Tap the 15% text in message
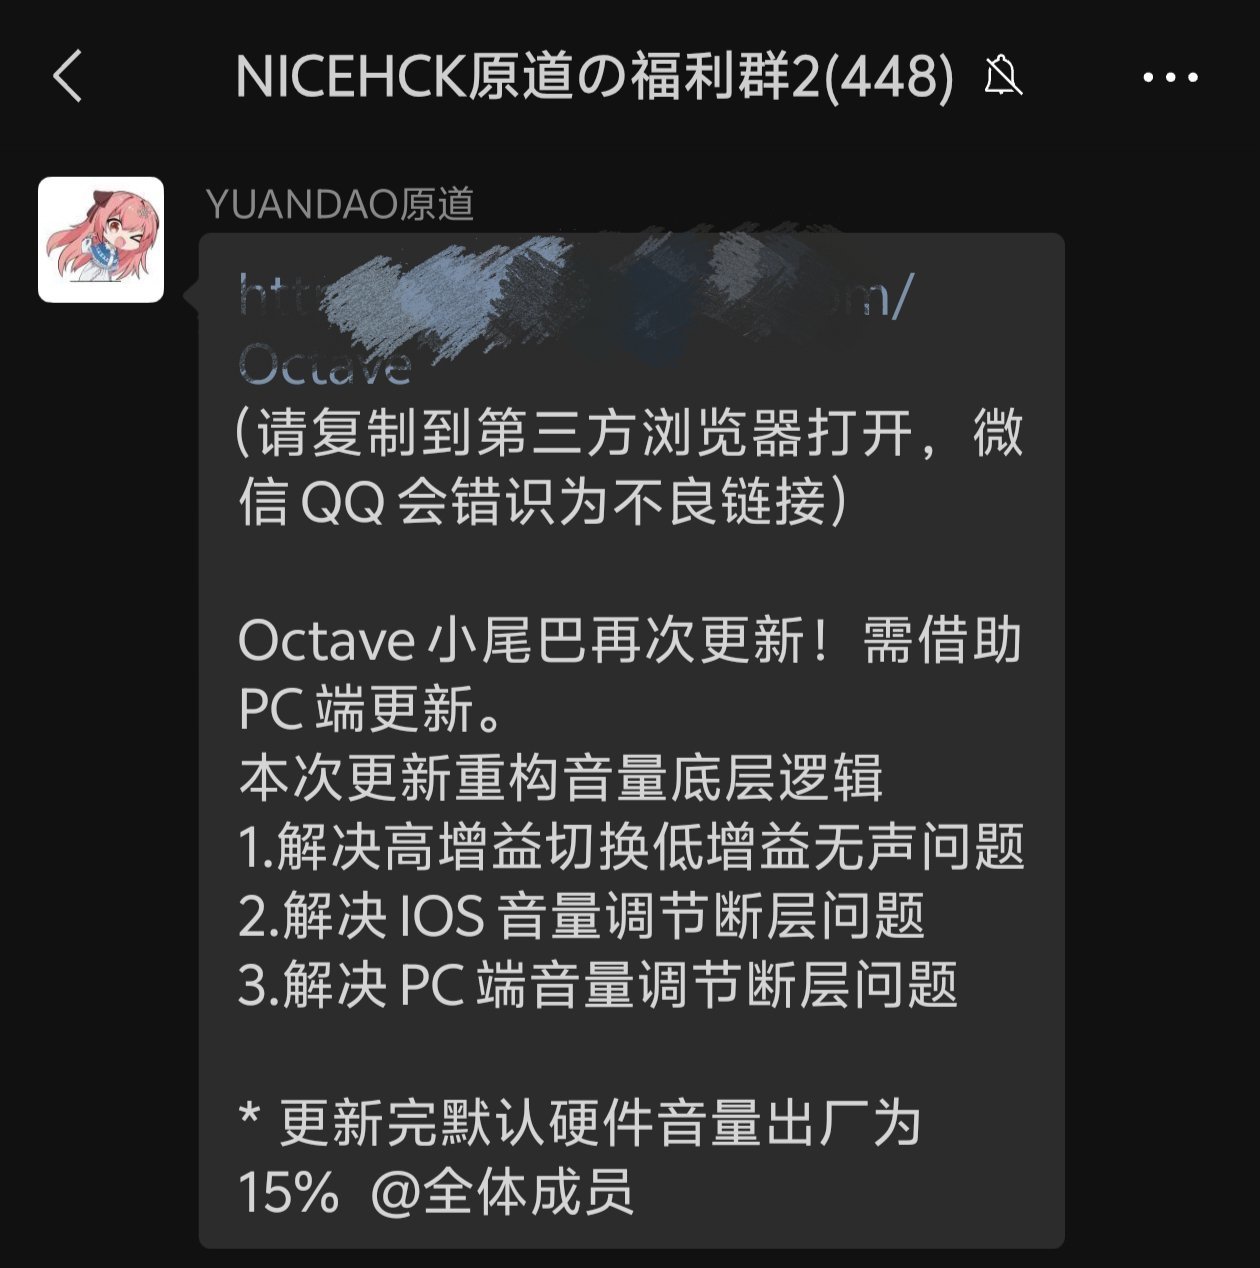 [x=289, y=1192]
